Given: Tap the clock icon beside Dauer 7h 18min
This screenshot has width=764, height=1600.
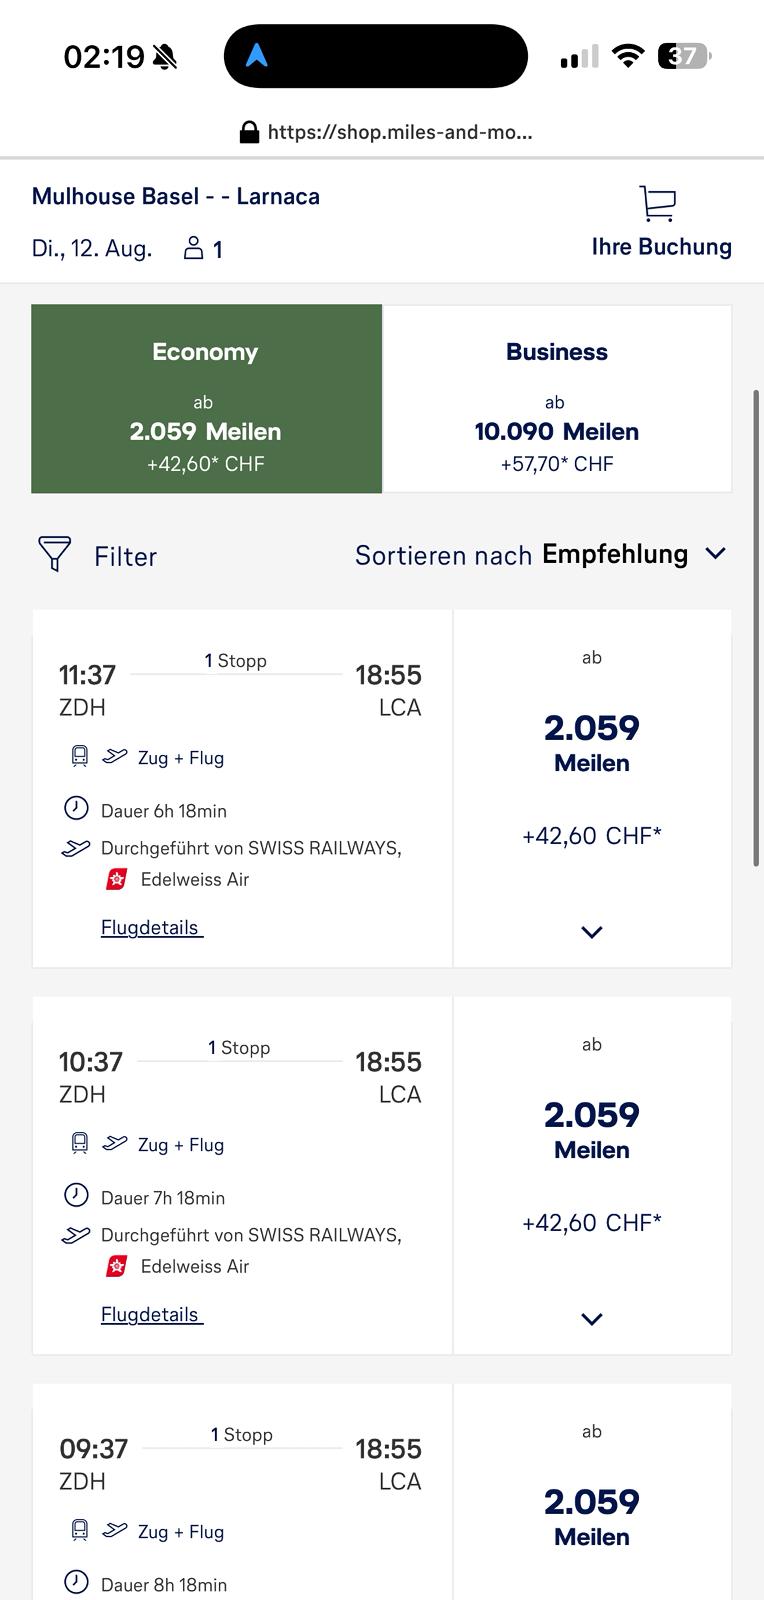Looking at the screenshot, I should (x=76, y=1194).
